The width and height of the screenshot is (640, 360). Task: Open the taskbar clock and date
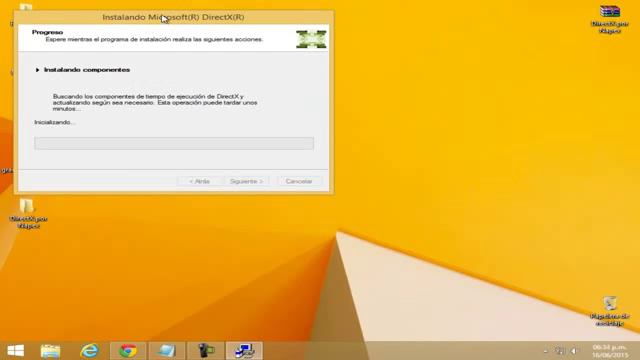pos(610,351)
